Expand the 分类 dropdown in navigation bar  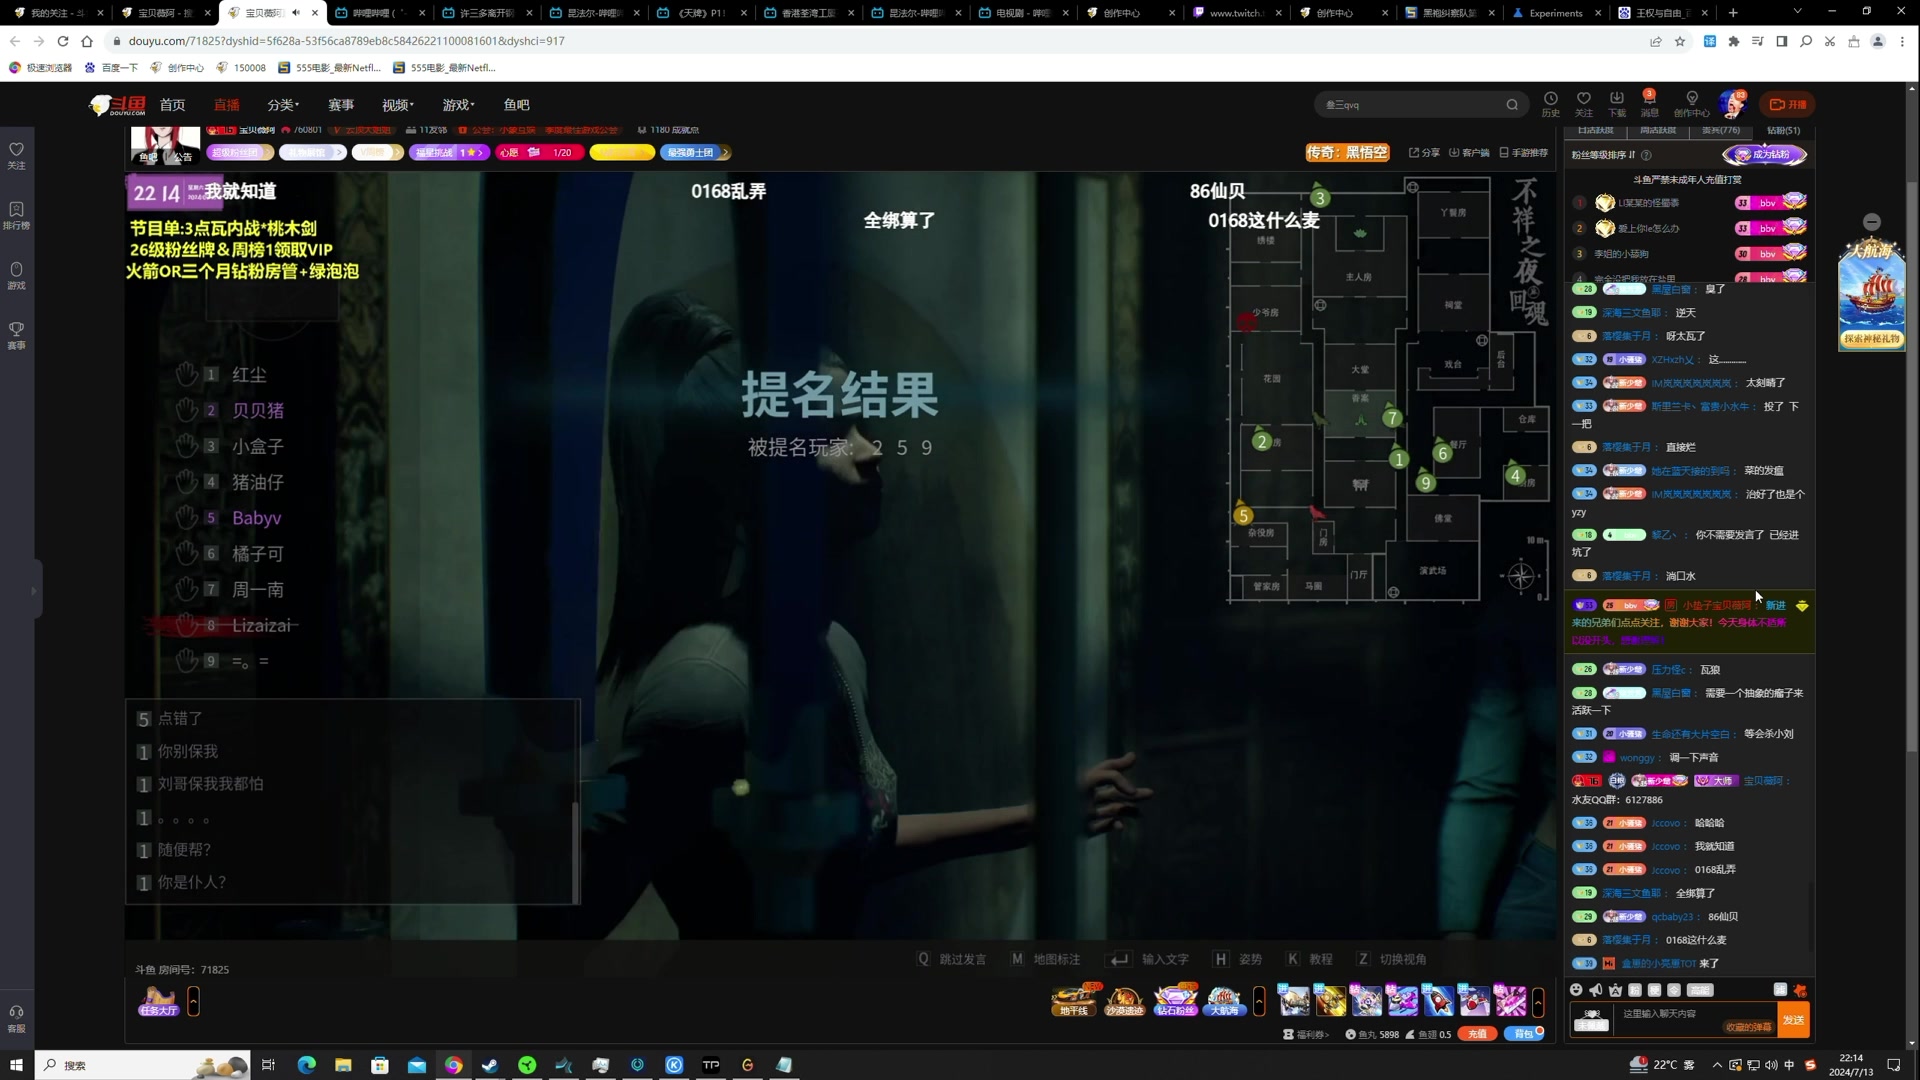coord(283,105)
